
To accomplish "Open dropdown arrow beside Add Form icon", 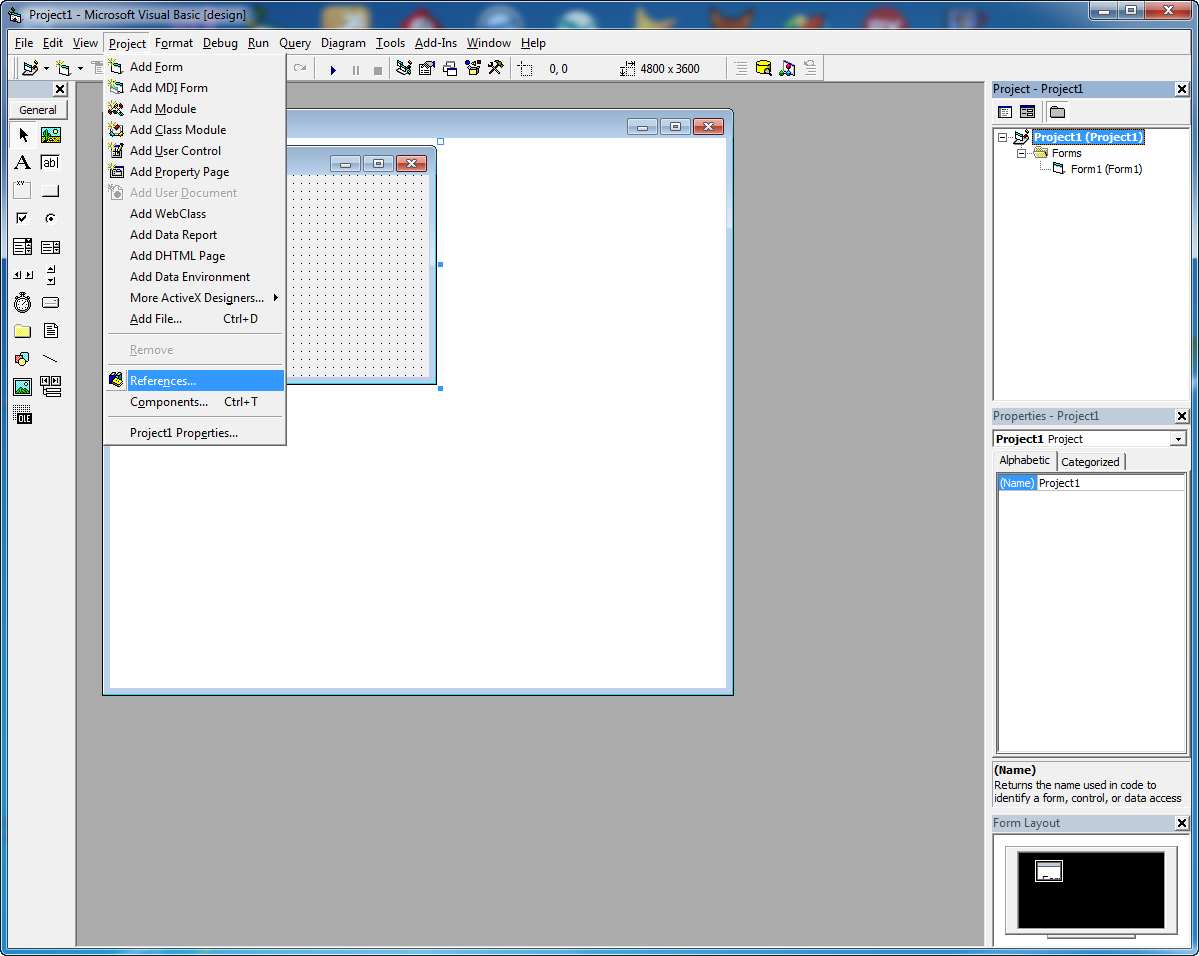I will point(80,69).
